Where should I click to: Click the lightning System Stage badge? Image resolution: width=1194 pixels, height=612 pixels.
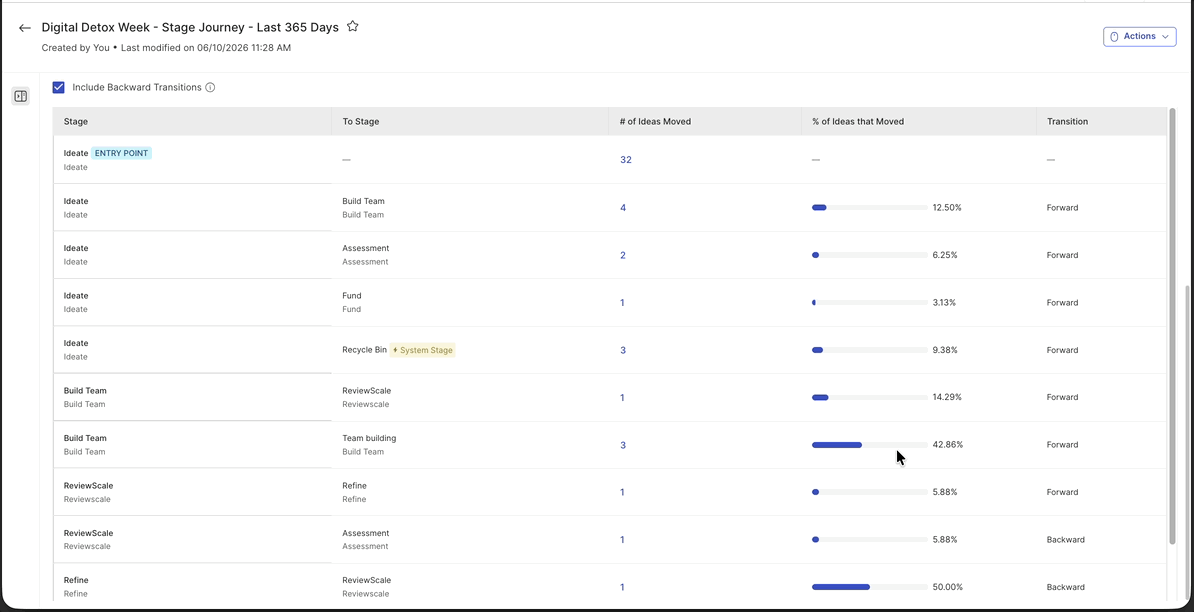pos(423,350)
